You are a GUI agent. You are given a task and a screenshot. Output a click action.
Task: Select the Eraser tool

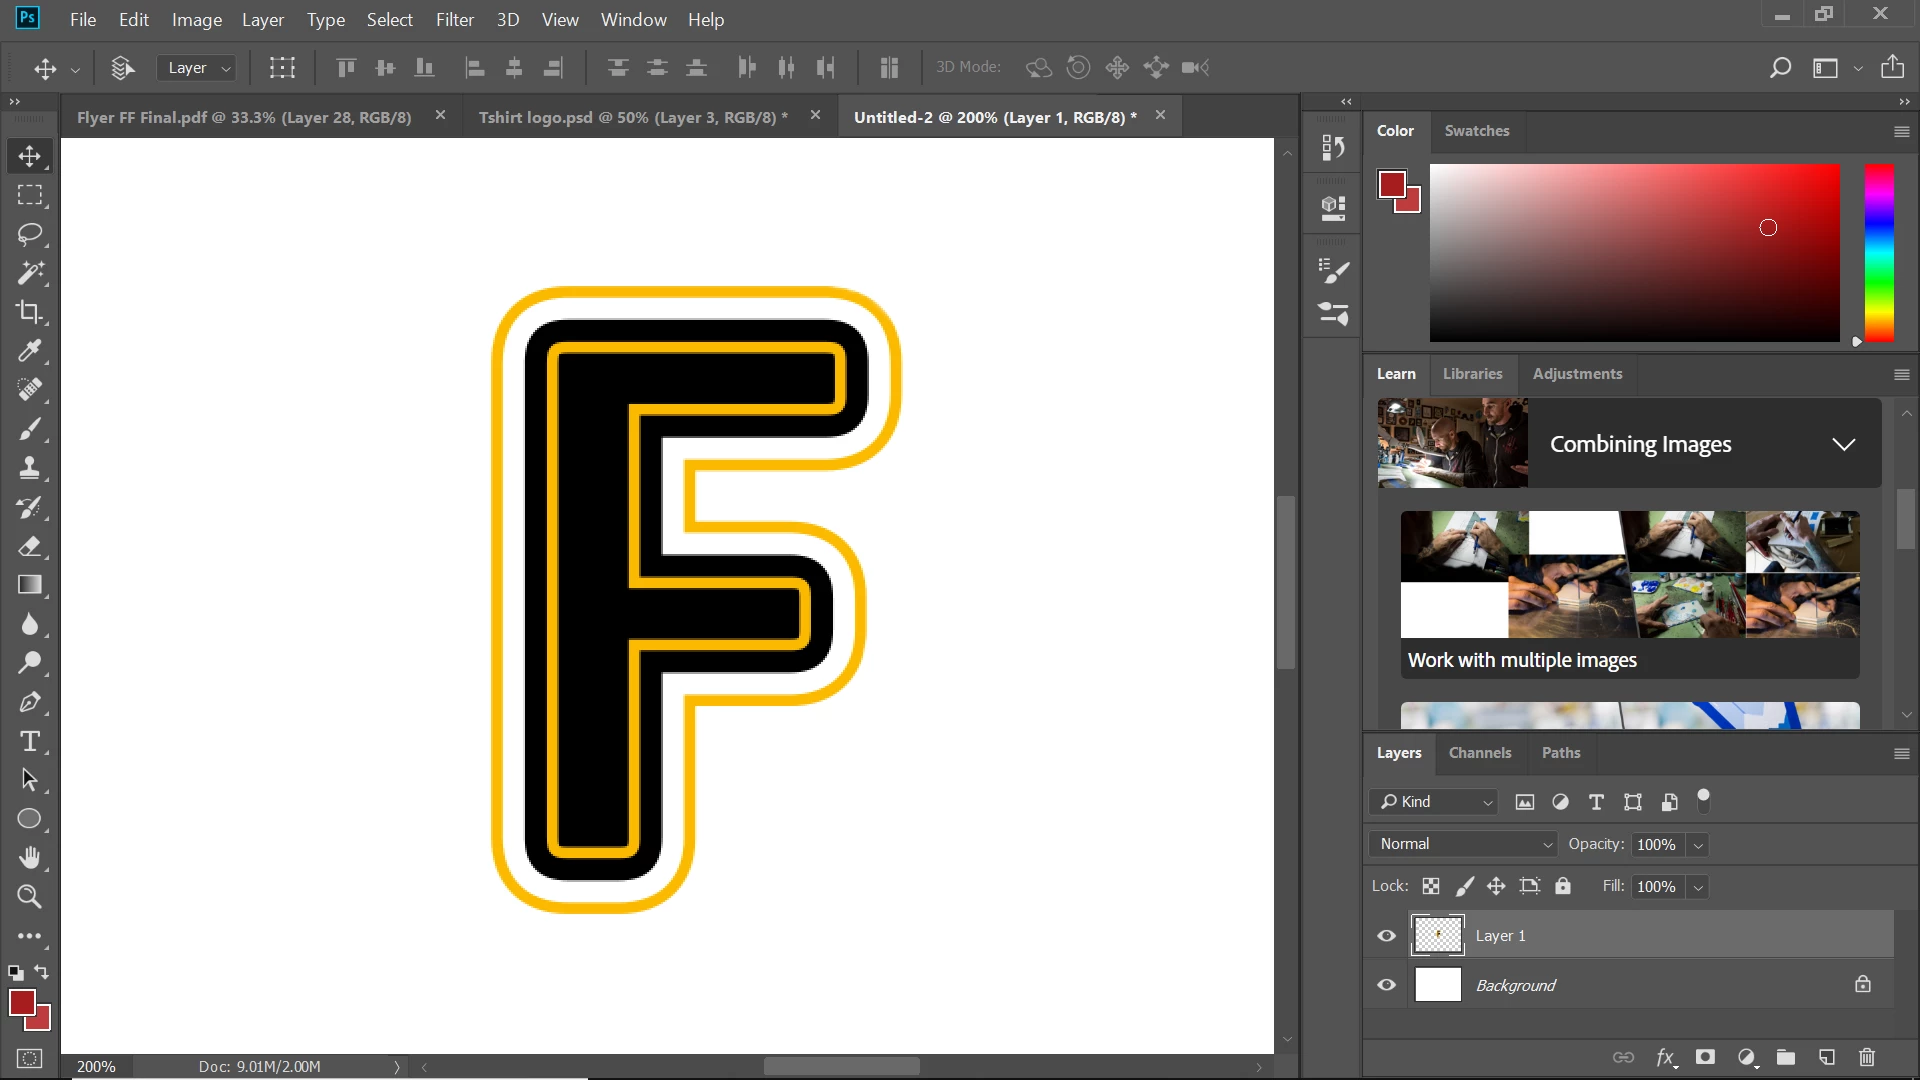29,546
